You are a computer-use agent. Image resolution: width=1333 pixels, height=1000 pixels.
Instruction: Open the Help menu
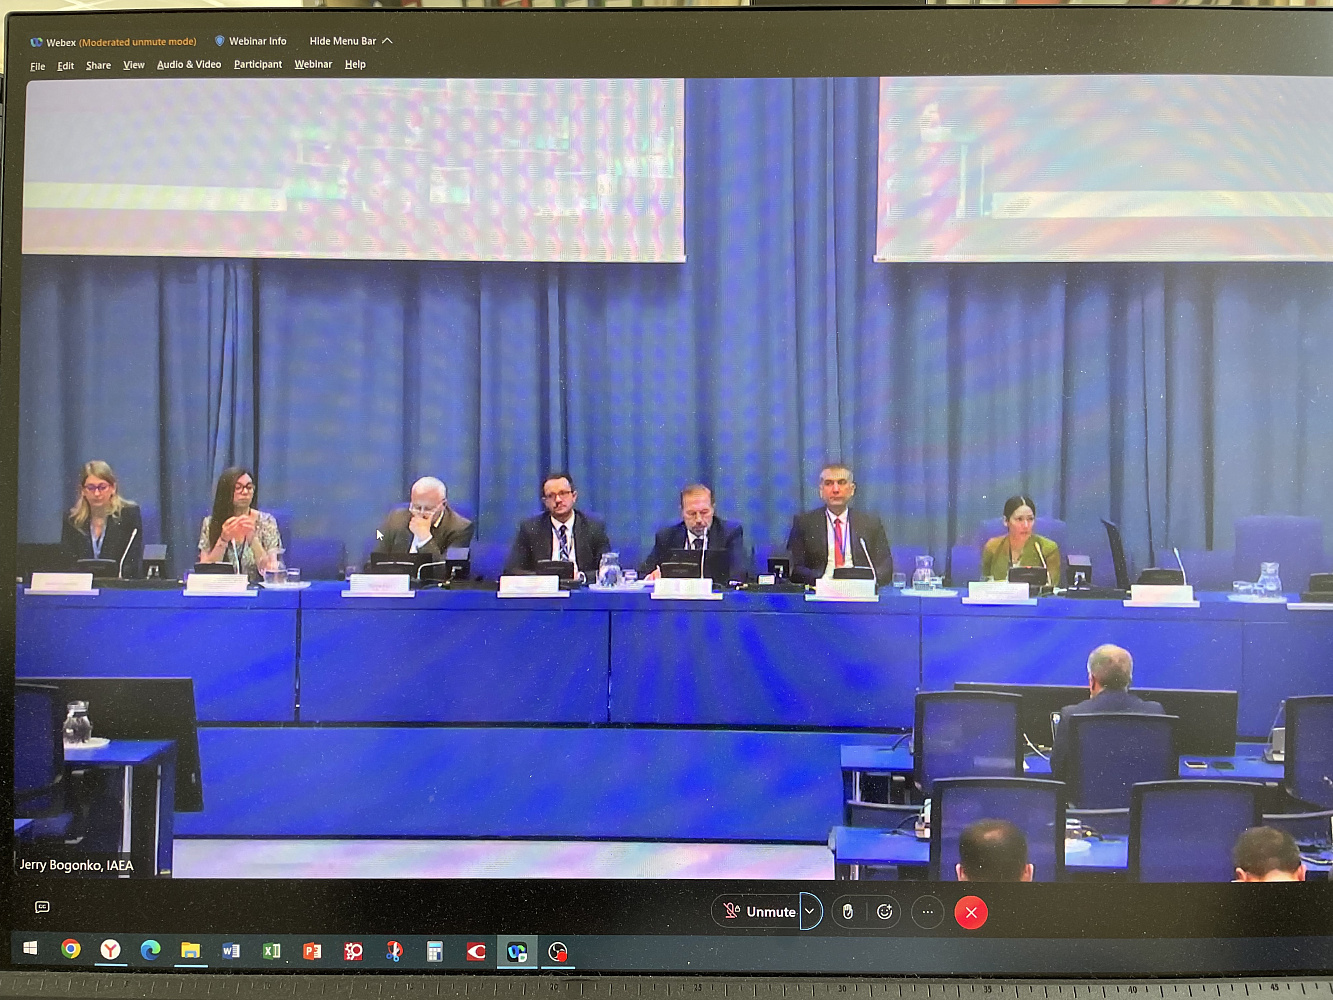(x=355, y=65)
